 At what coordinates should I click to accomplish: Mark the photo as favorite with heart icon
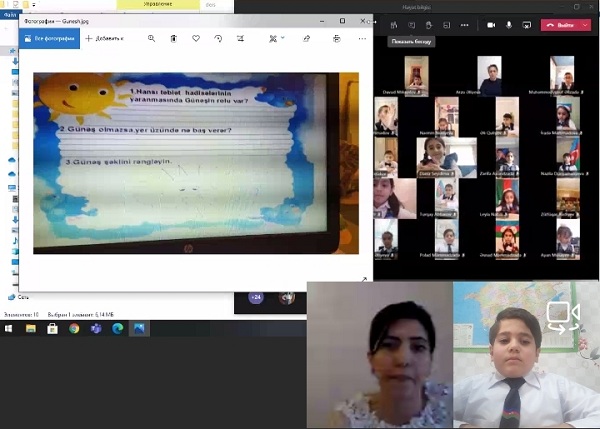(196, 39)
